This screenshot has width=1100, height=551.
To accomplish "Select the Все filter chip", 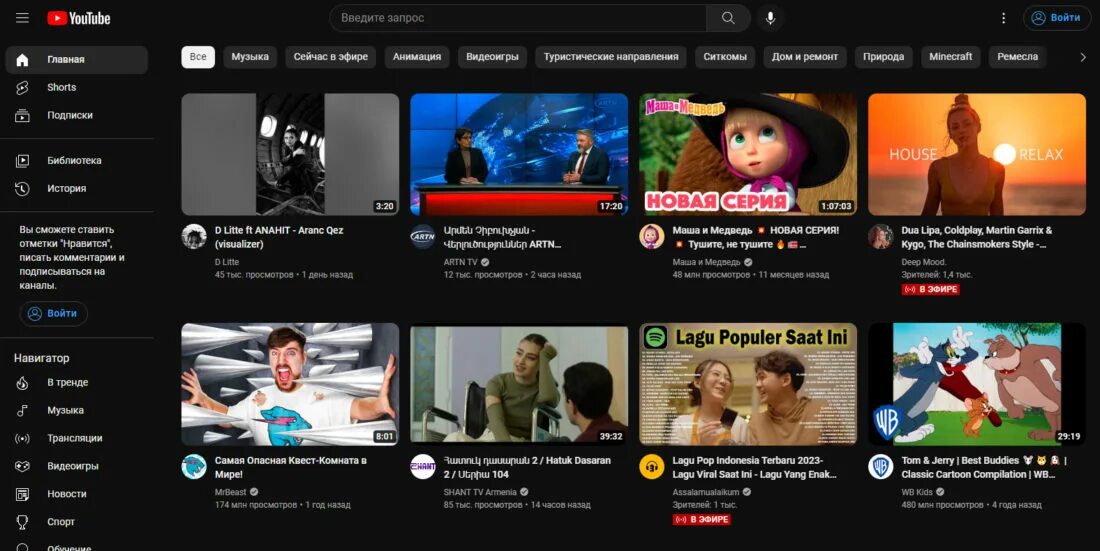I will point(198,57).
